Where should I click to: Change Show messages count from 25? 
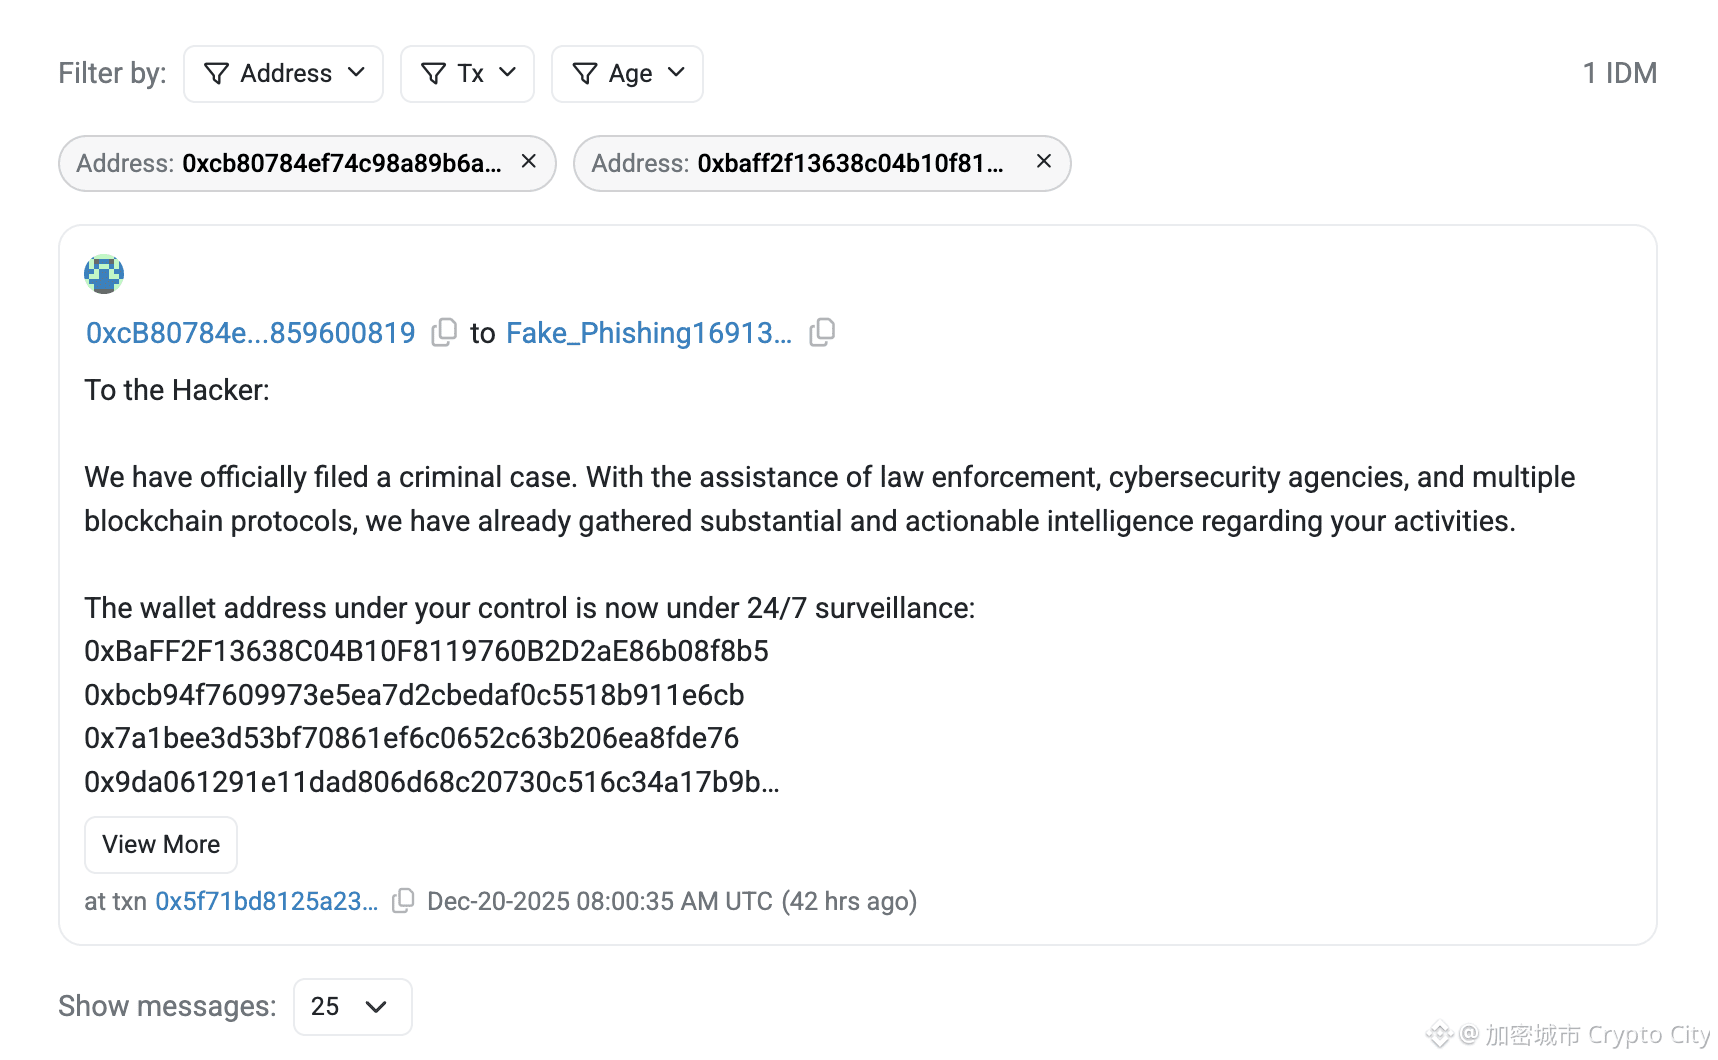pyautogui.click(x=352, y=1007)
